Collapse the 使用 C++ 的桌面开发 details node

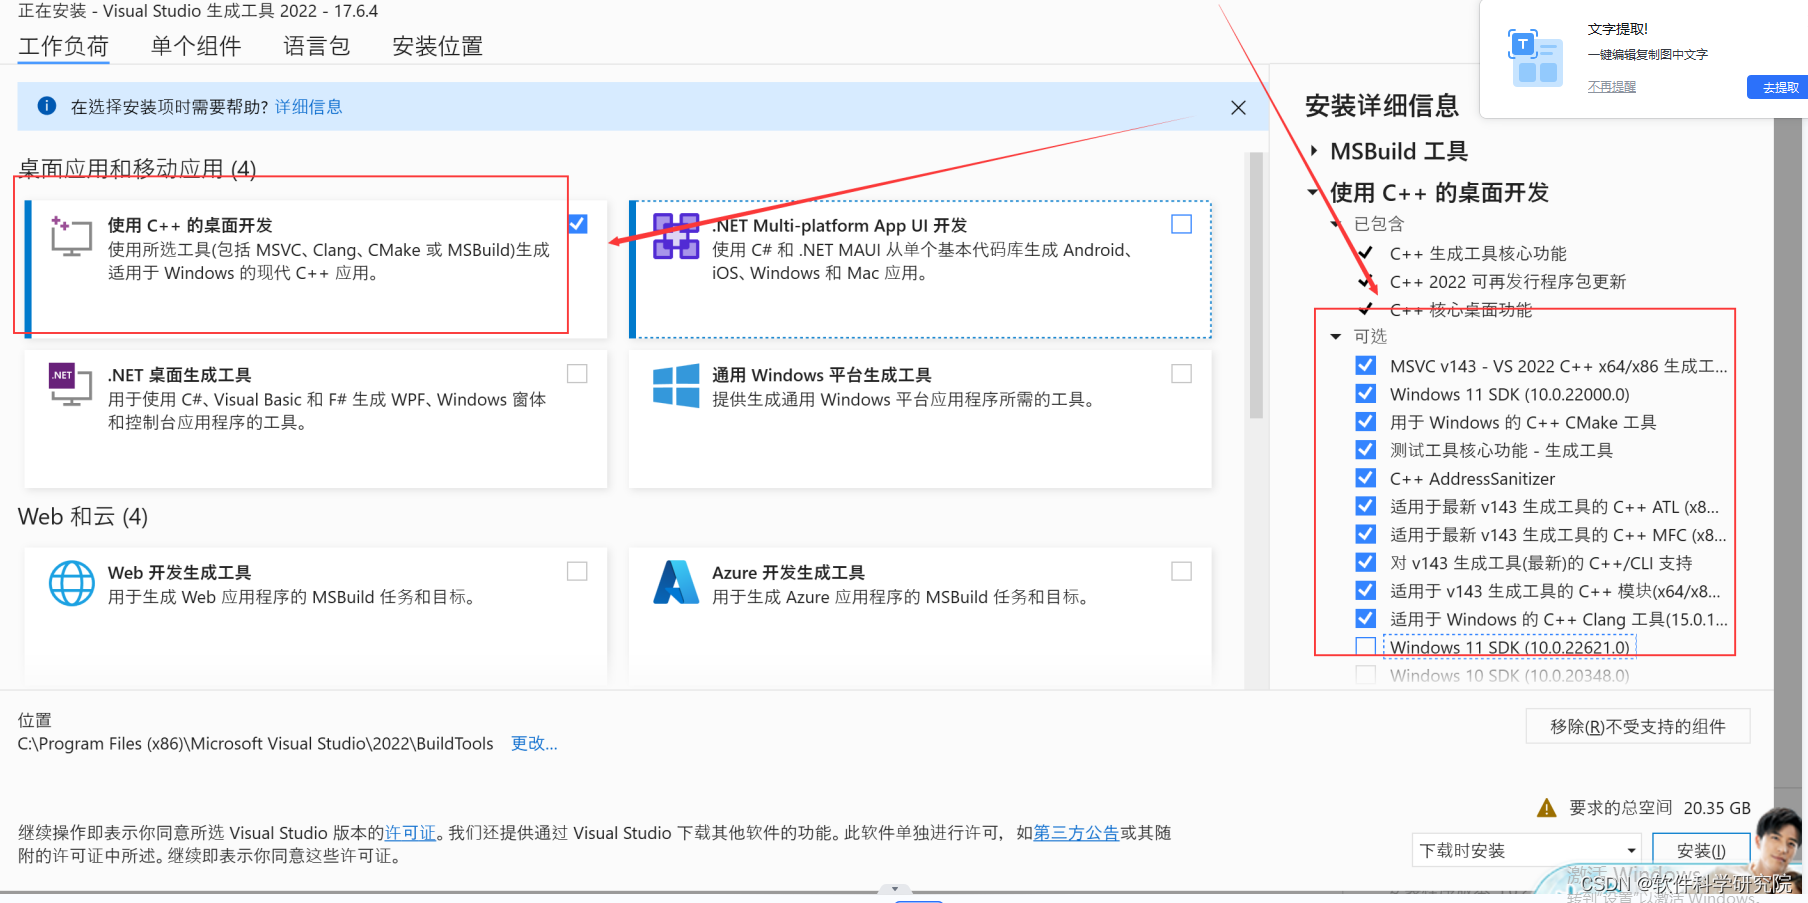[1313, 192]
